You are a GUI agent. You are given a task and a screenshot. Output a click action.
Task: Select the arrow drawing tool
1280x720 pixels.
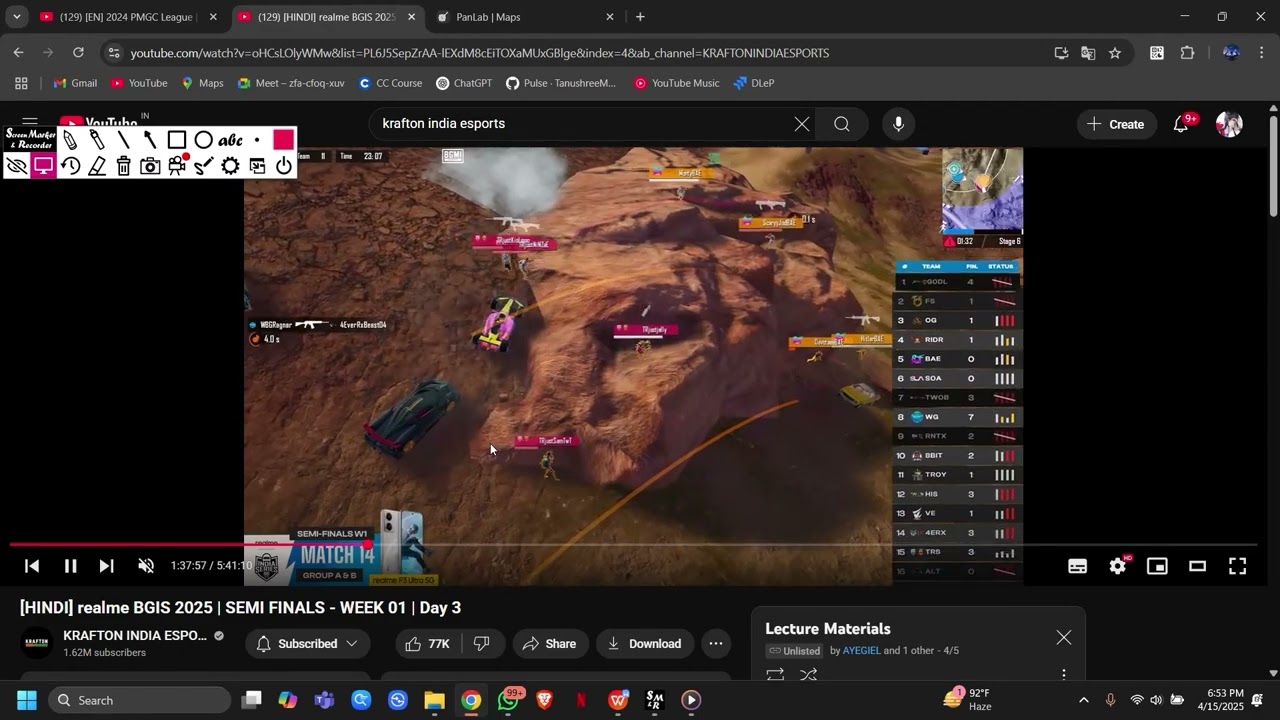[x=150, y=140]
